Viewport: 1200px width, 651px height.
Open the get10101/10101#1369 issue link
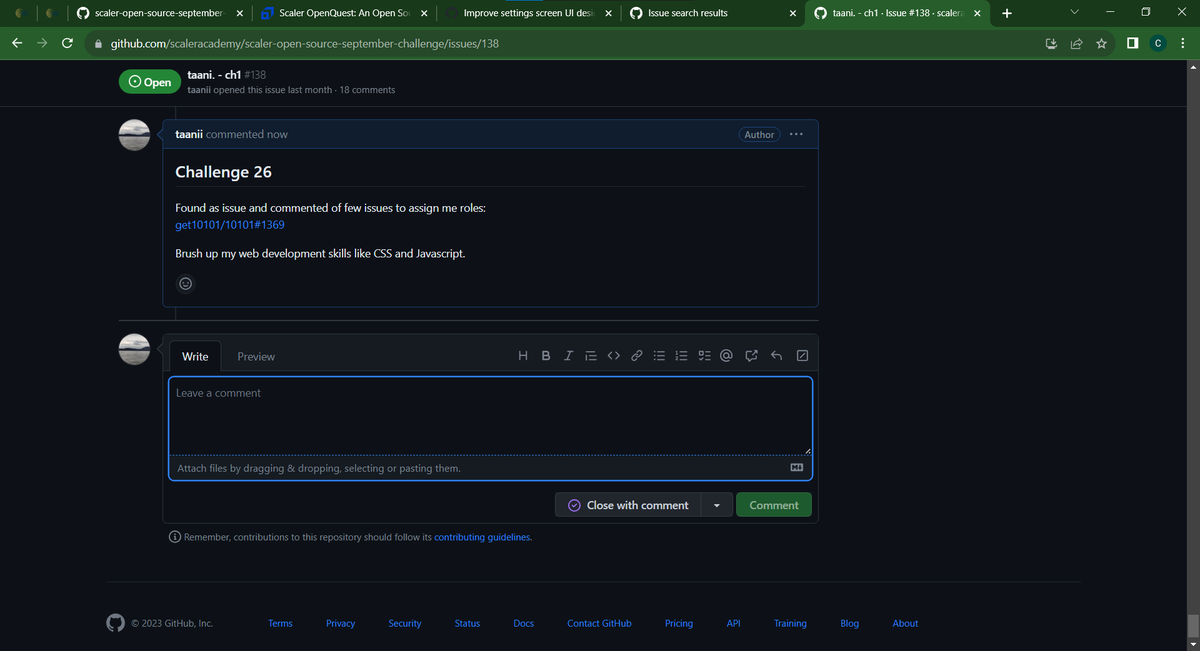230,224
